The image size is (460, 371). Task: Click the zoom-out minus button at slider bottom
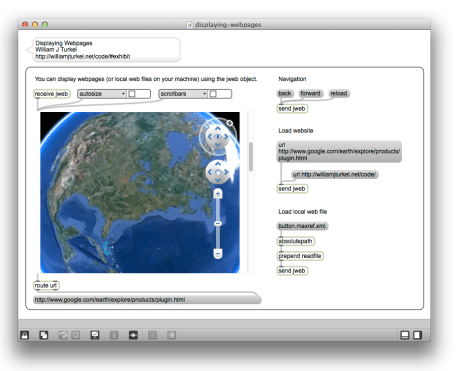(x=218, y=254)
